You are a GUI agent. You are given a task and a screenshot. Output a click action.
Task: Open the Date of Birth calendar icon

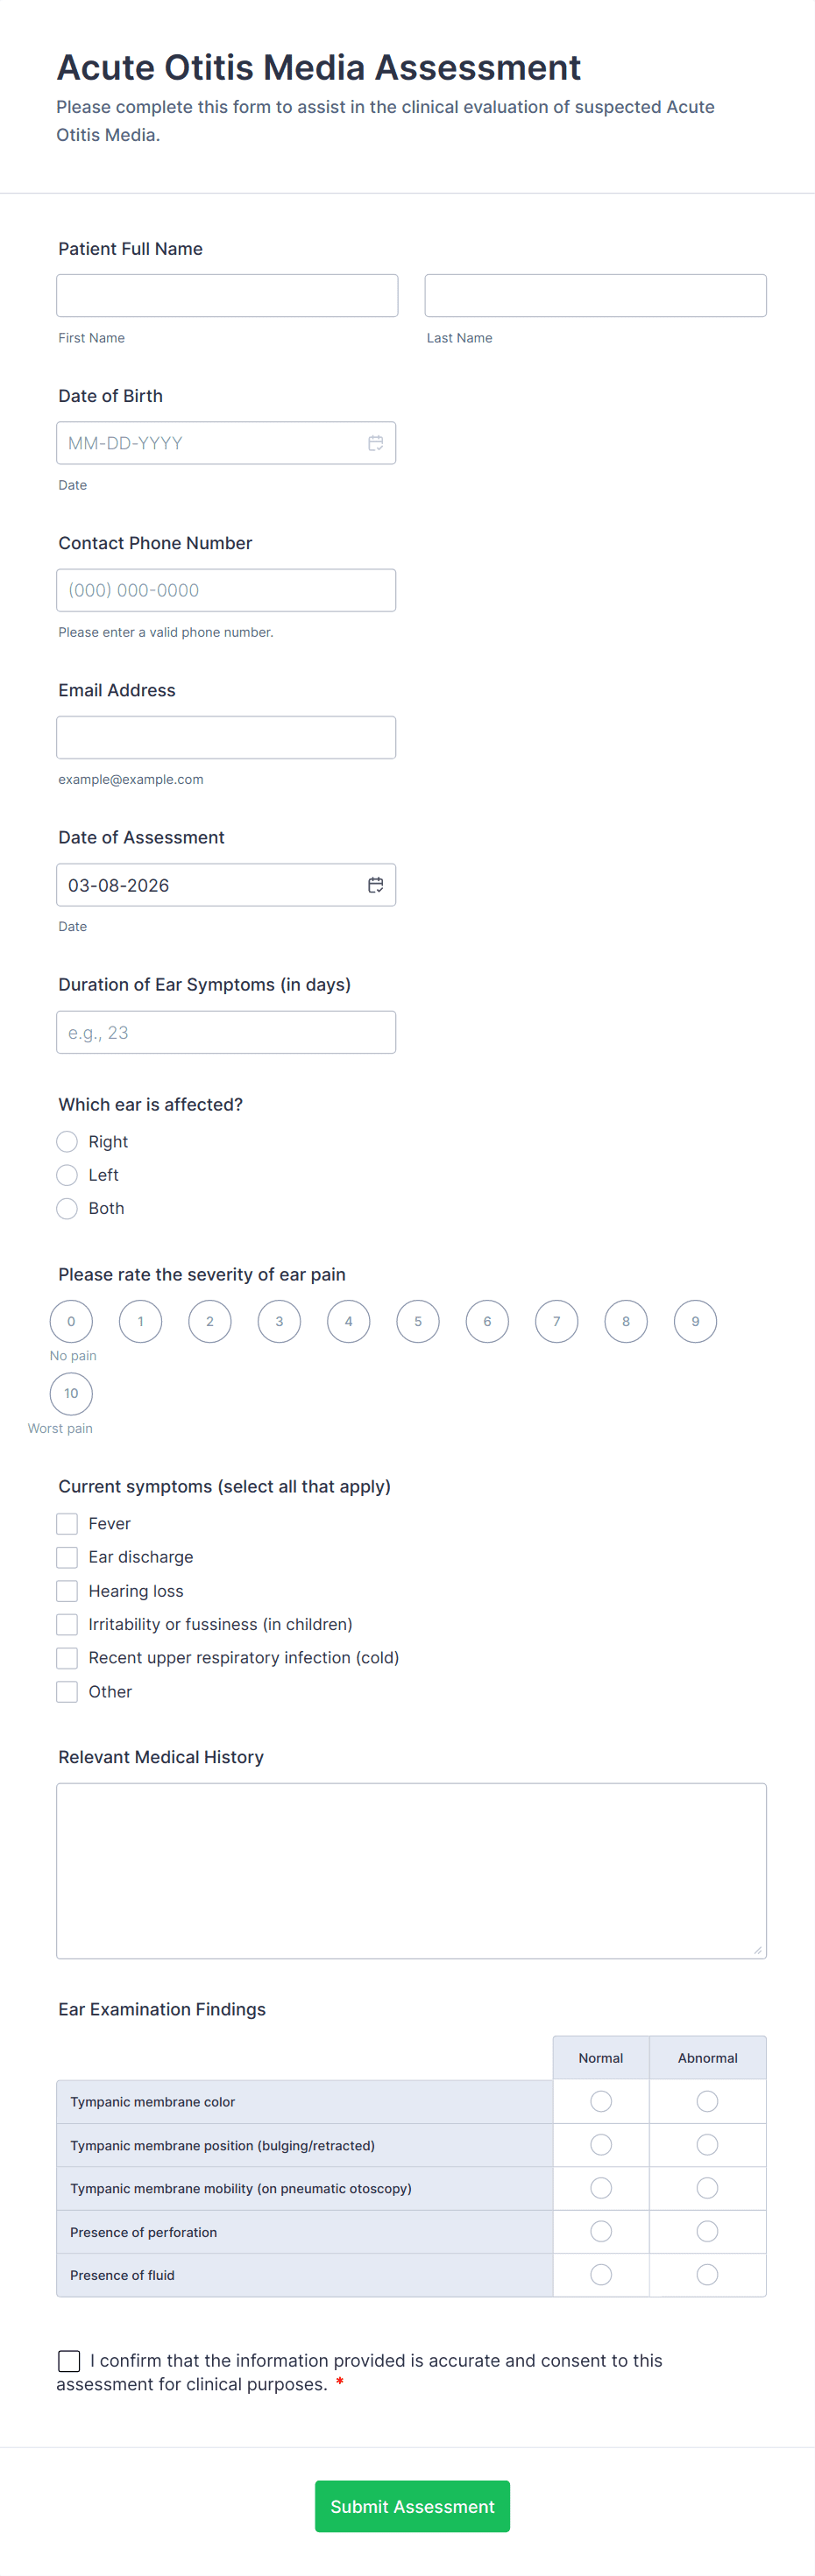(375, 443)
